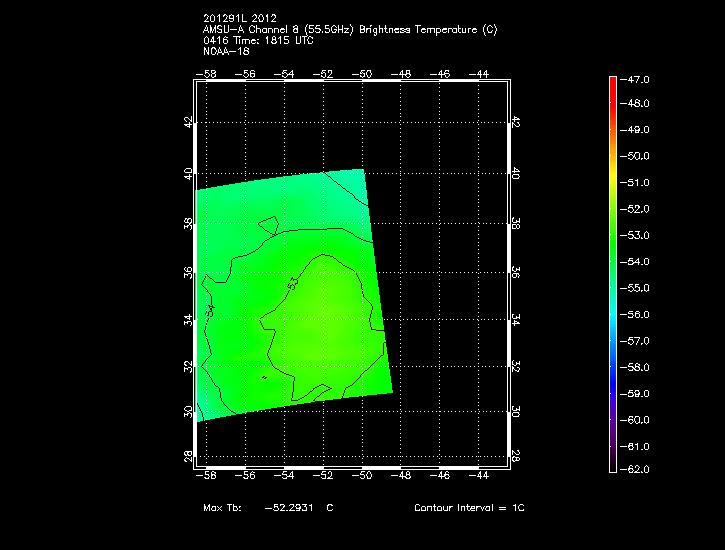Select the -51.0 color scale label

[638, 183]
